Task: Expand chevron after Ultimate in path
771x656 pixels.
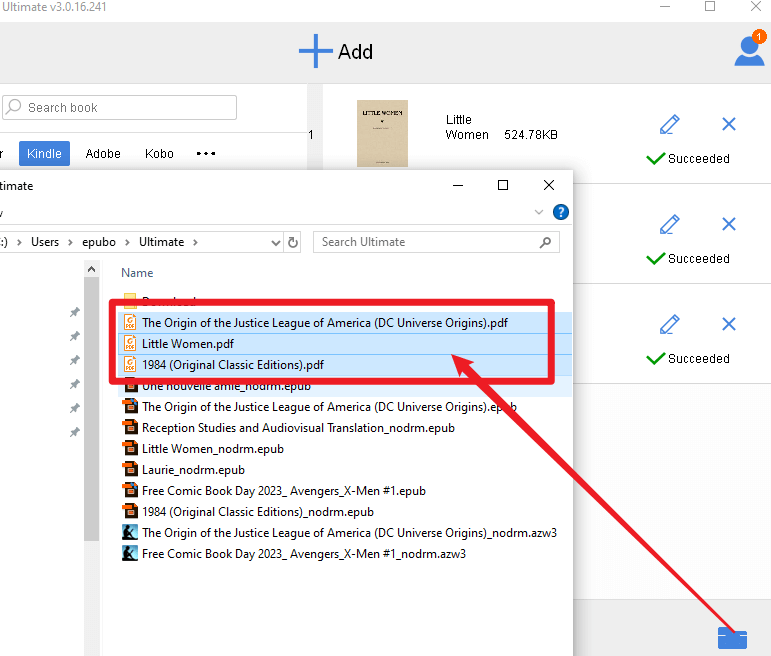Action: 195,242
